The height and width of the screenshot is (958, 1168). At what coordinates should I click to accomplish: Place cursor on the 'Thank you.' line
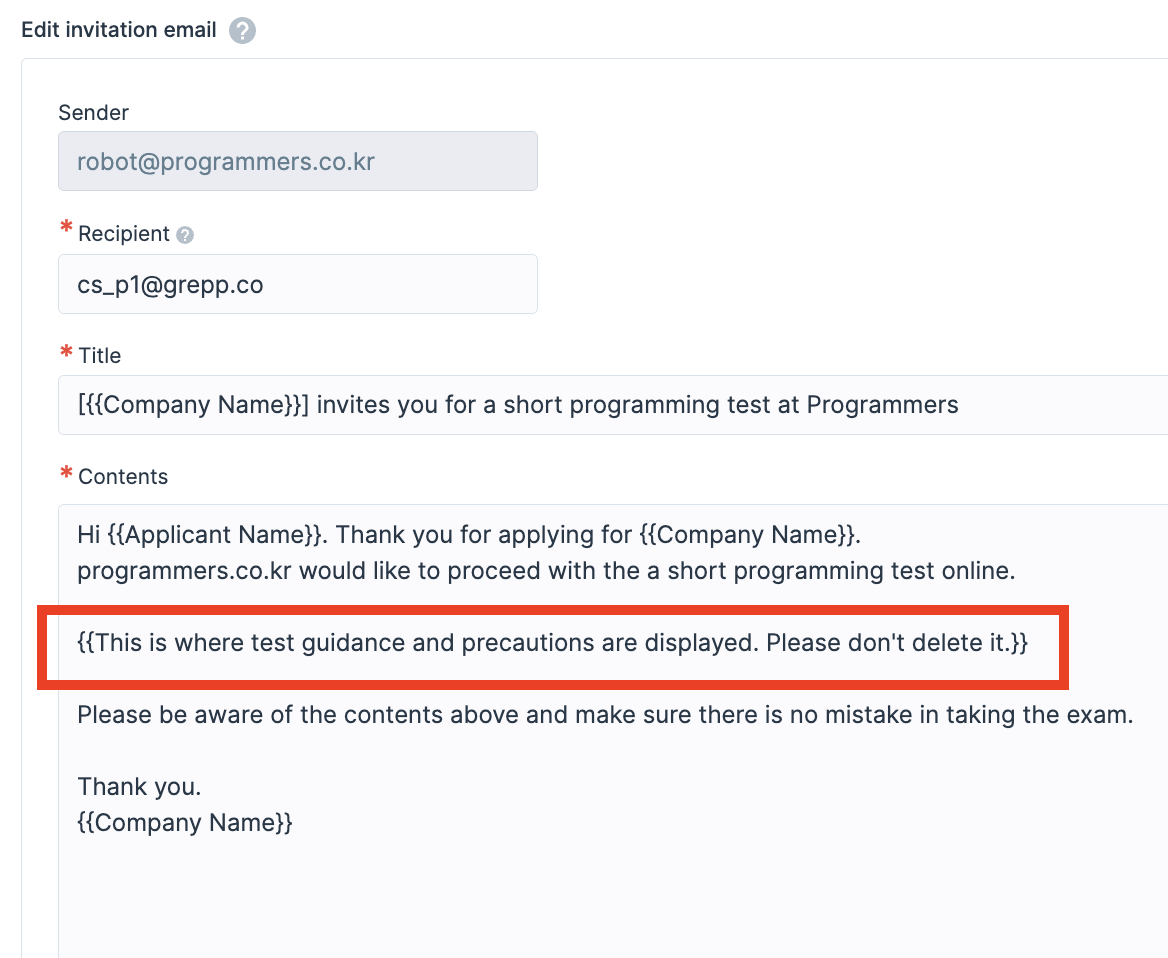pyautogui.click(x=139, y=787)
